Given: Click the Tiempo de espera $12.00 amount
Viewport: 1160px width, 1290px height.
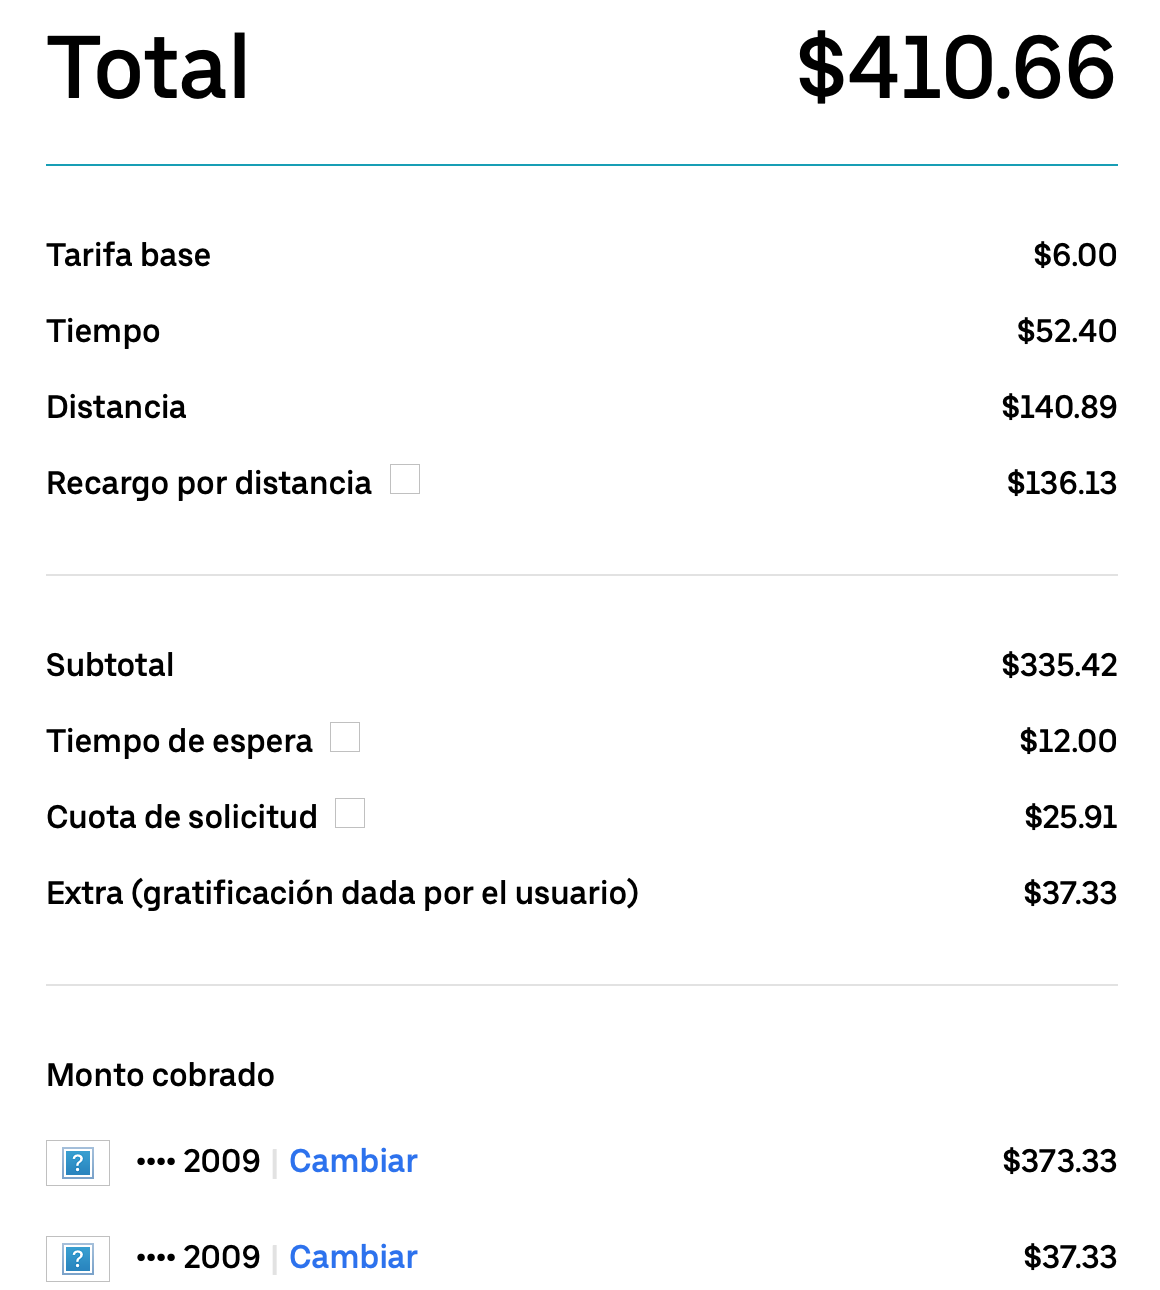Looking at the screenshot, I should (1068, 741).
